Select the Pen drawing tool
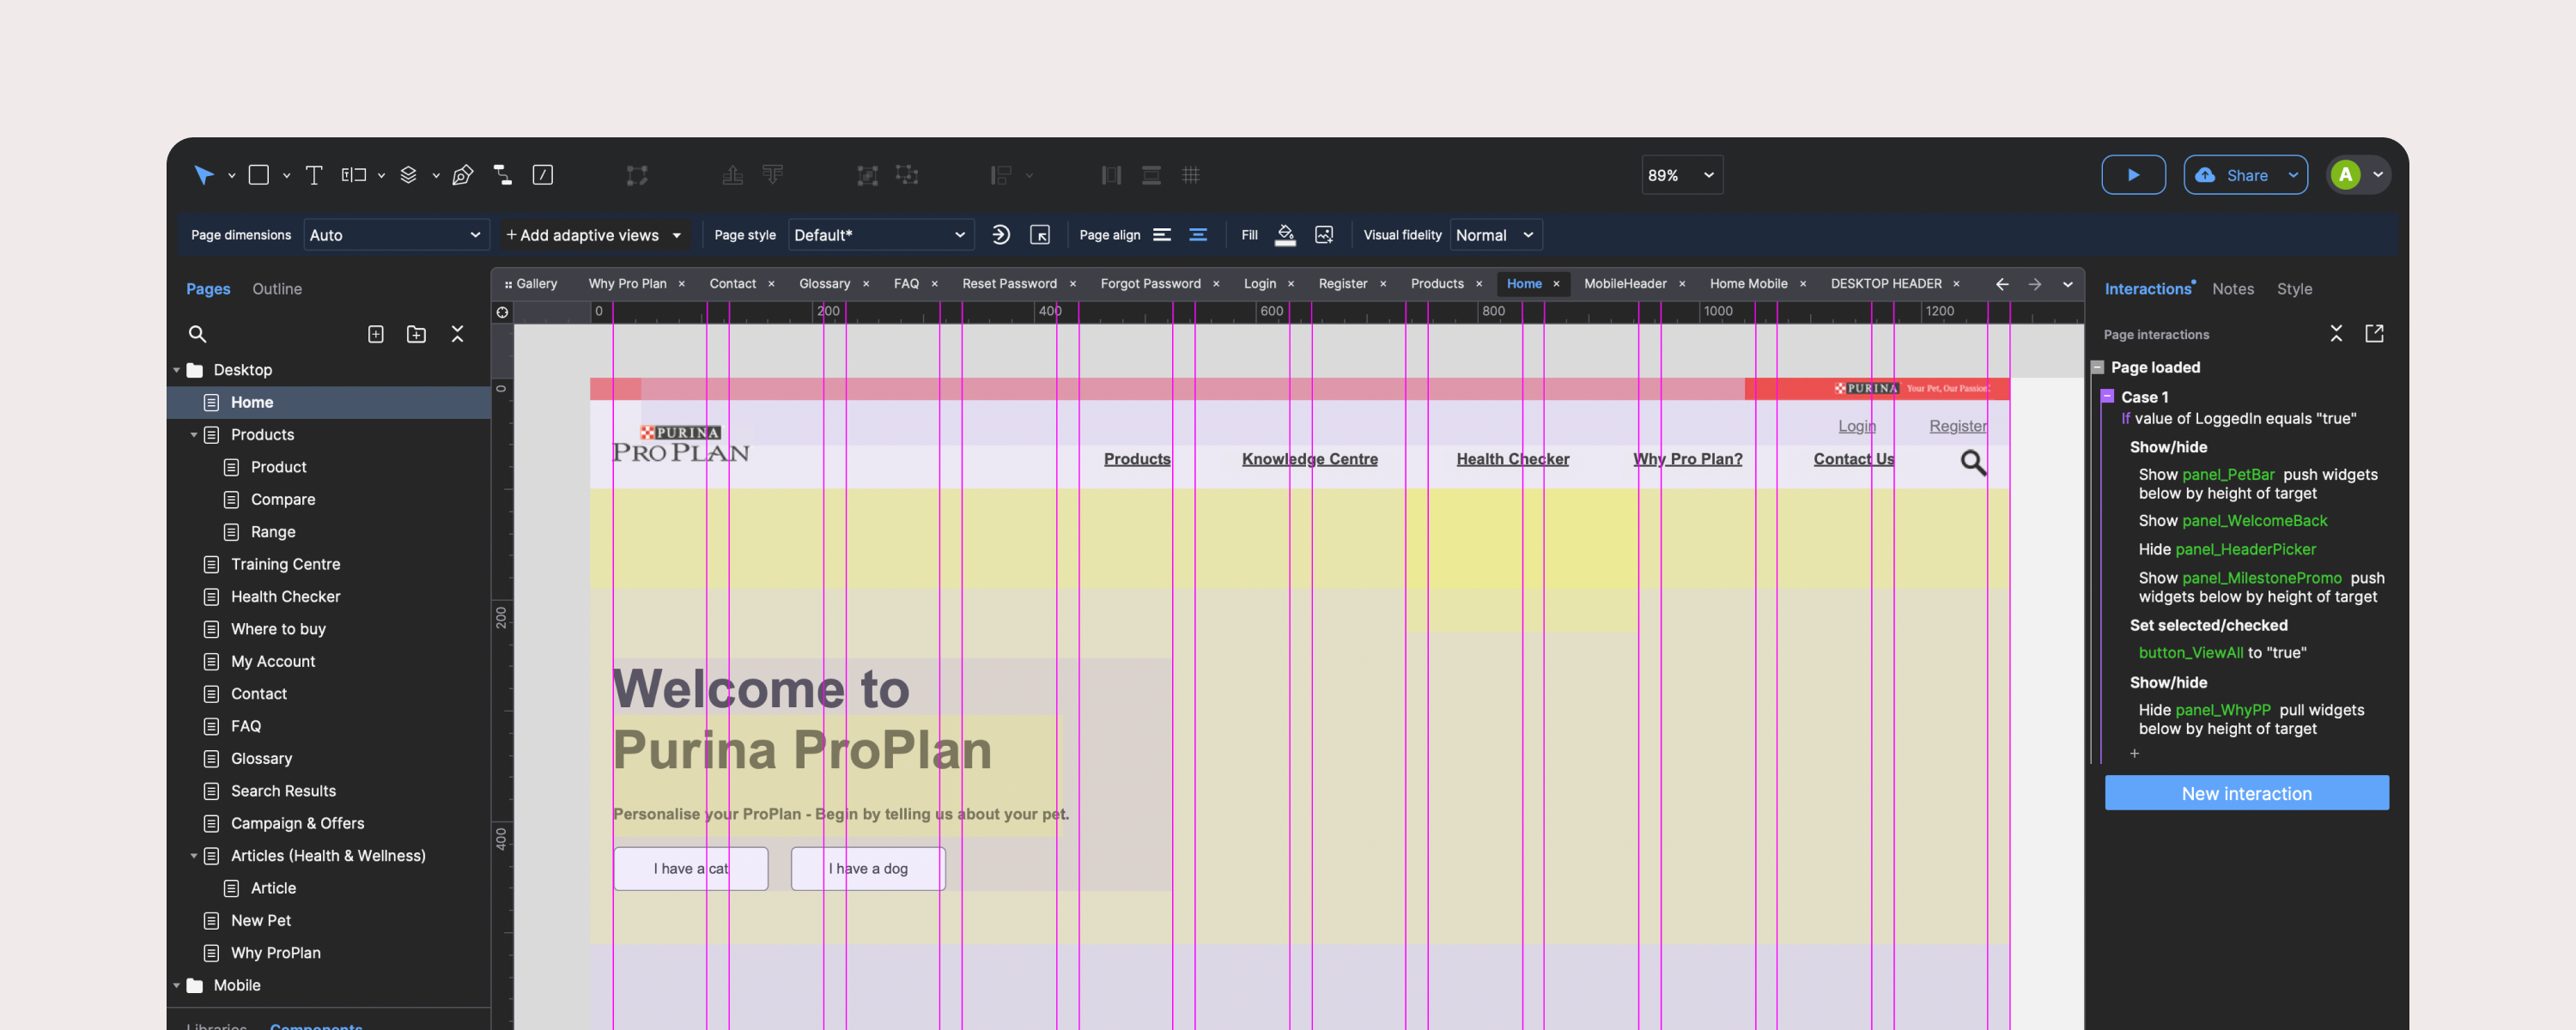This screenshot has height=1030, width=2576. click(462, 175)
